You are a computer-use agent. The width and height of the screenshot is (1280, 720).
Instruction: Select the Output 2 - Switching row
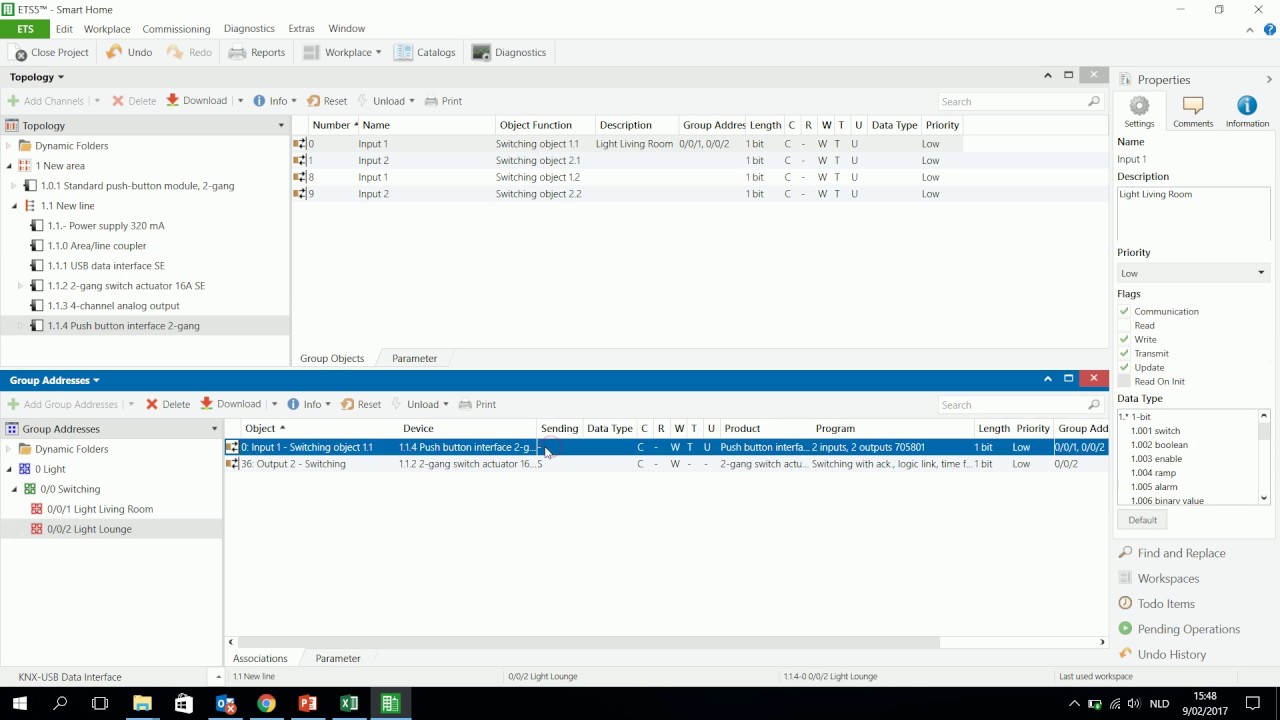667,464
